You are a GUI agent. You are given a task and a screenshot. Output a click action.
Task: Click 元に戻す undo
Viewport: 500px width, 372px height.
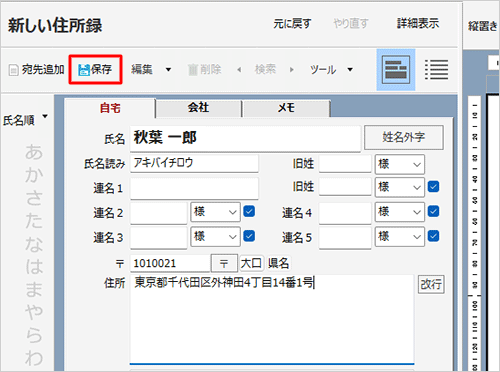point(292,23)
